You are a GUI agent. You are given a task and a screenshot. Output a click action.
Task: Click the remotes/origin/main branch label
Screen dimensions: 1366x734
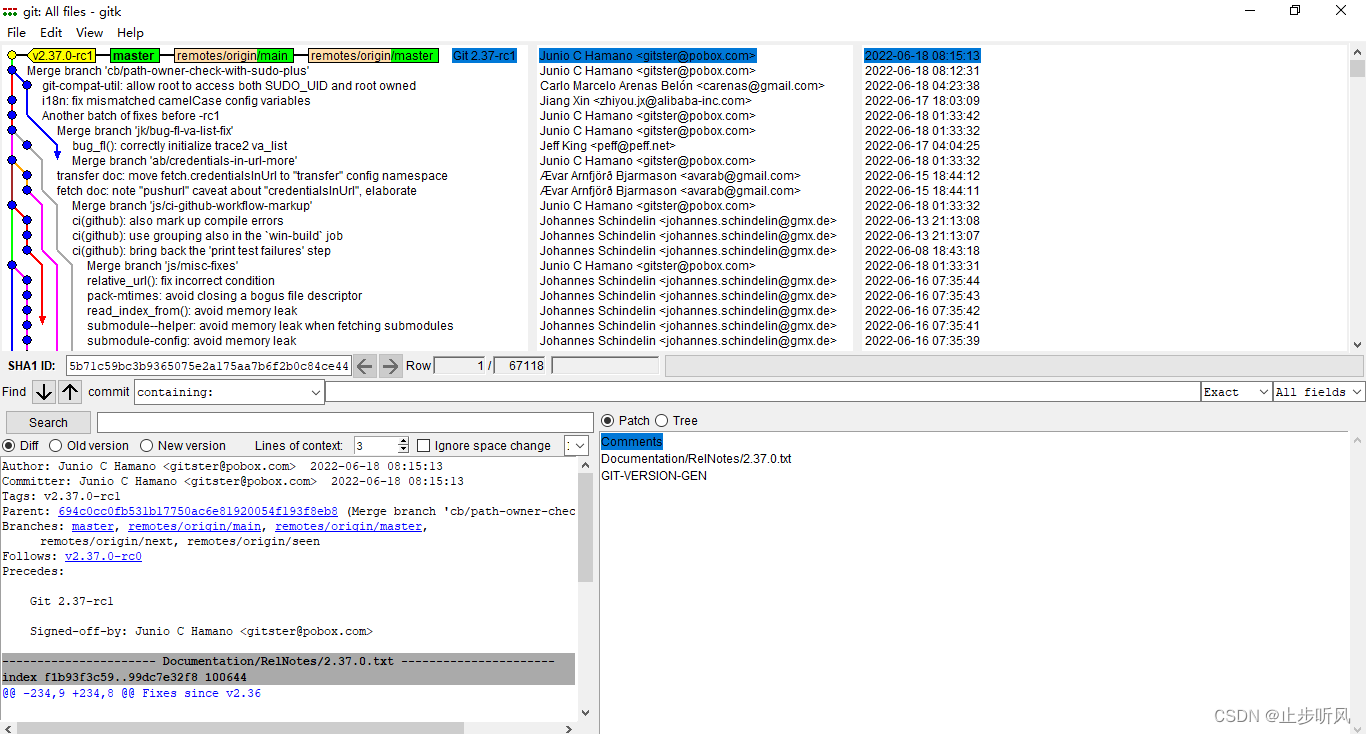[233, 56]
